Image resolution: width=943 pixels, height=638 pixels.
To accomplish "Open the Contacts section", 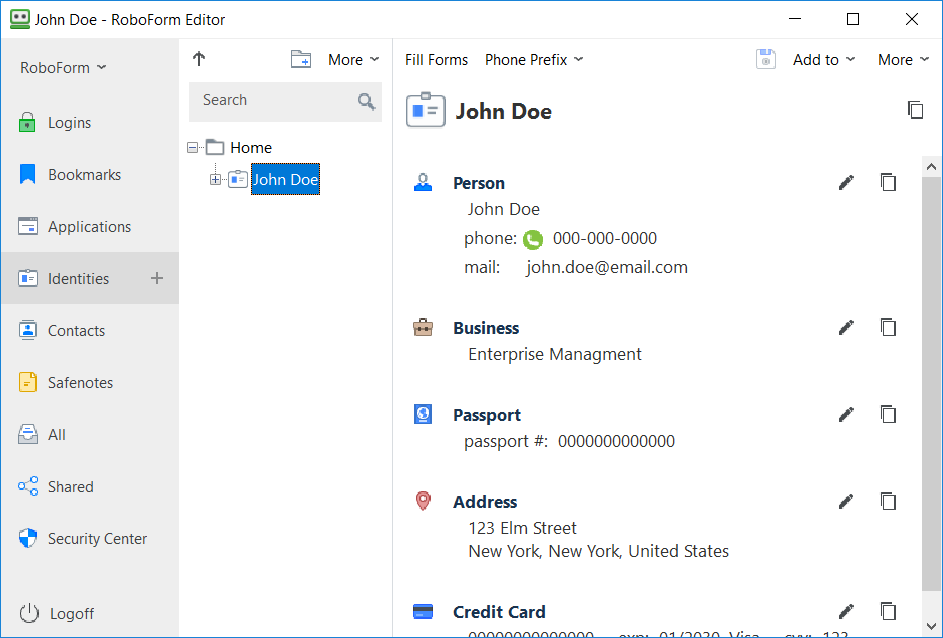I will [x=90, y=331].
